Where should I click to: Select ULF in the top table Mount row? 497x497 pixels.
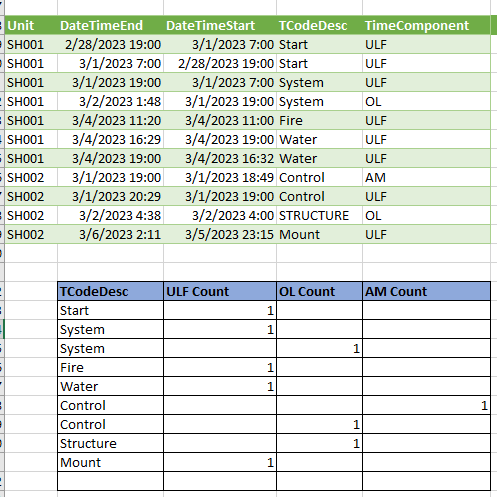point(426,234)
